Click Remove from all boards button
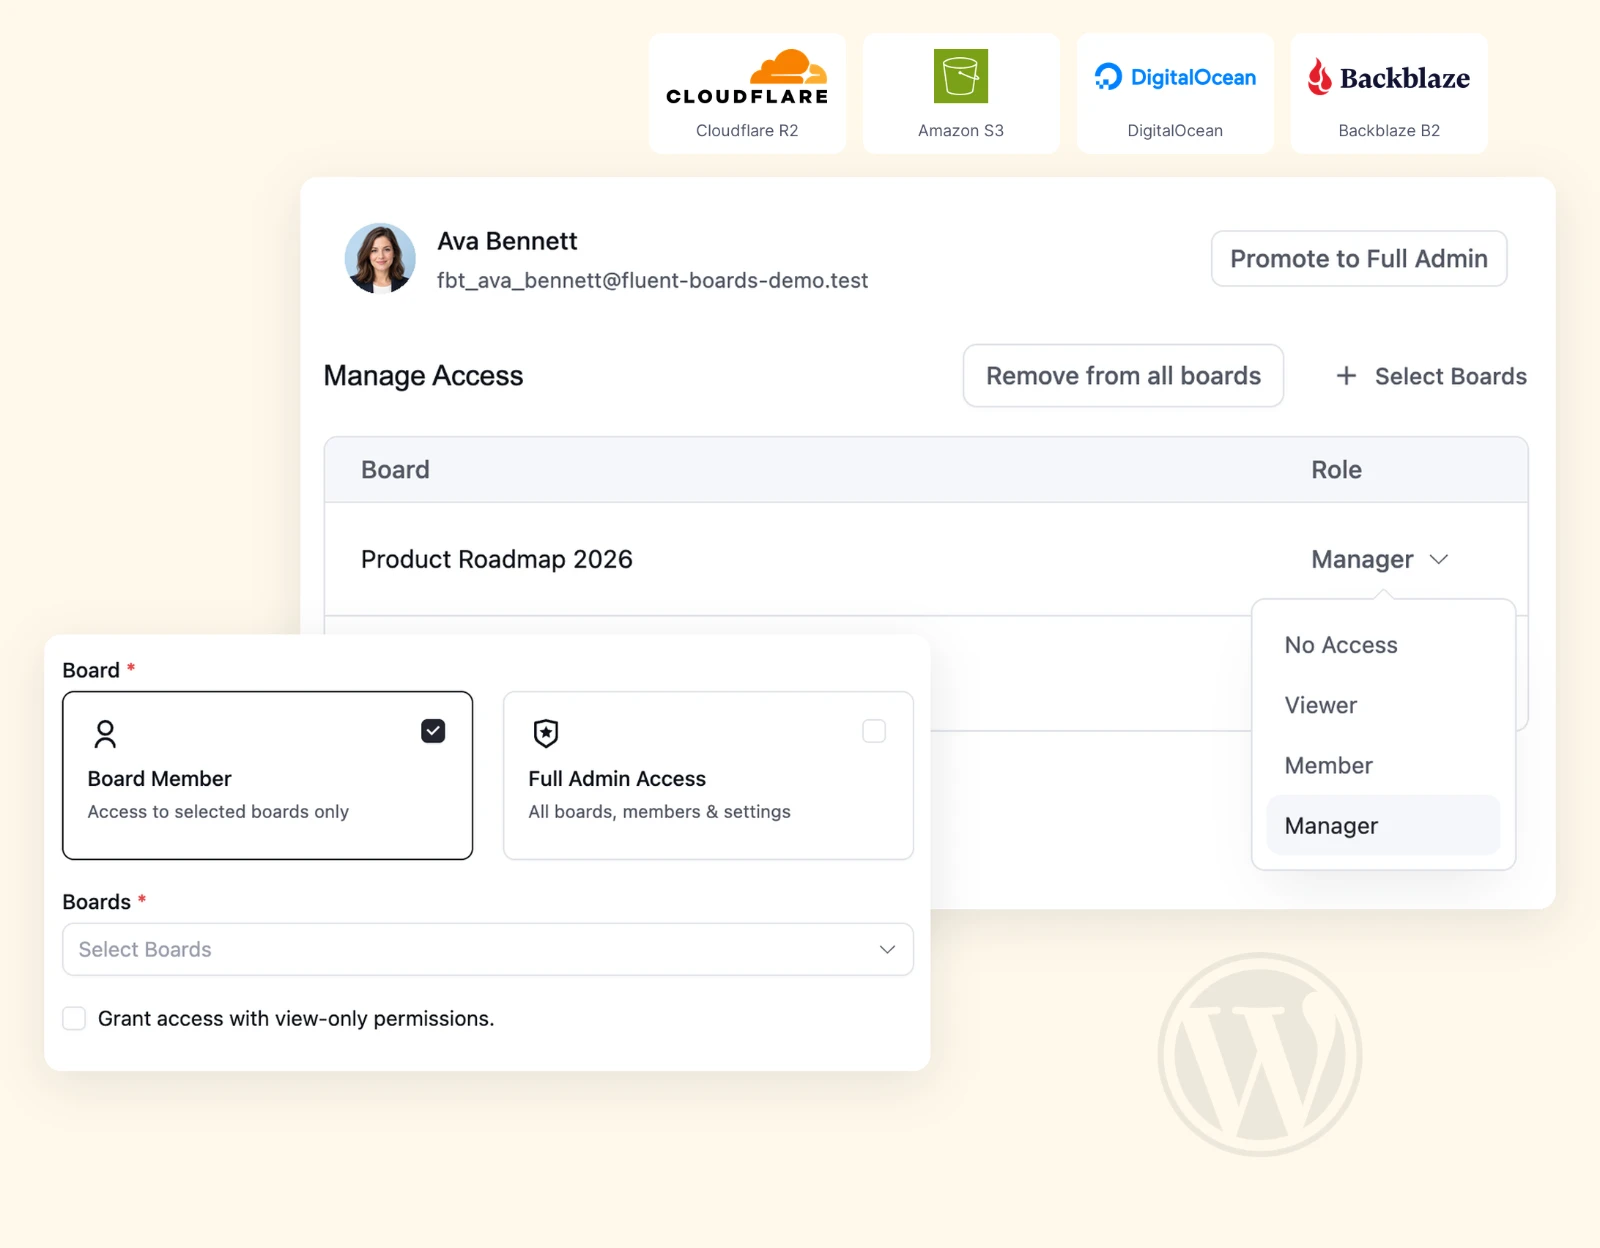 pos(1123,376)
